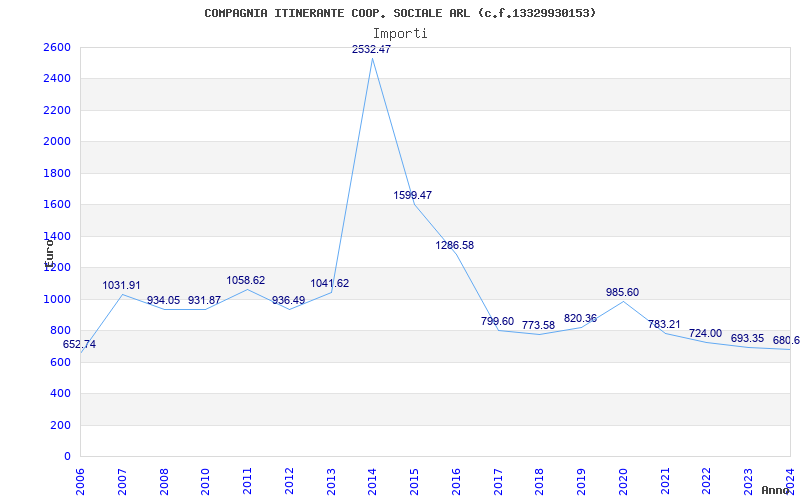
Task: Select the x-axis year 2010
Action: point(206,482)
